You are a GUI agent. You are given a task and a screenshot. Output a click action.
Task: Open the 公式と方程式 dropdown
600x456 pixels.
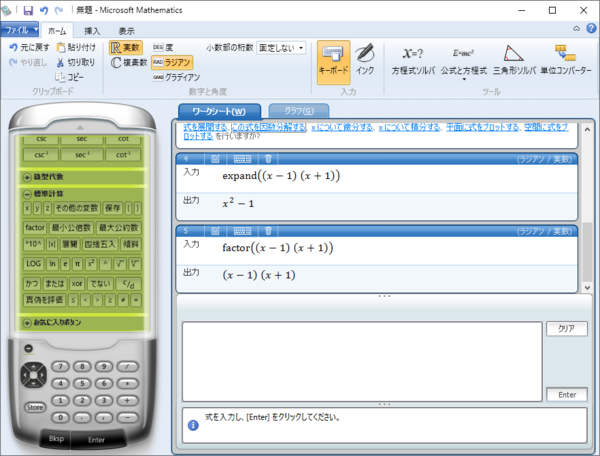coord(464,63)
